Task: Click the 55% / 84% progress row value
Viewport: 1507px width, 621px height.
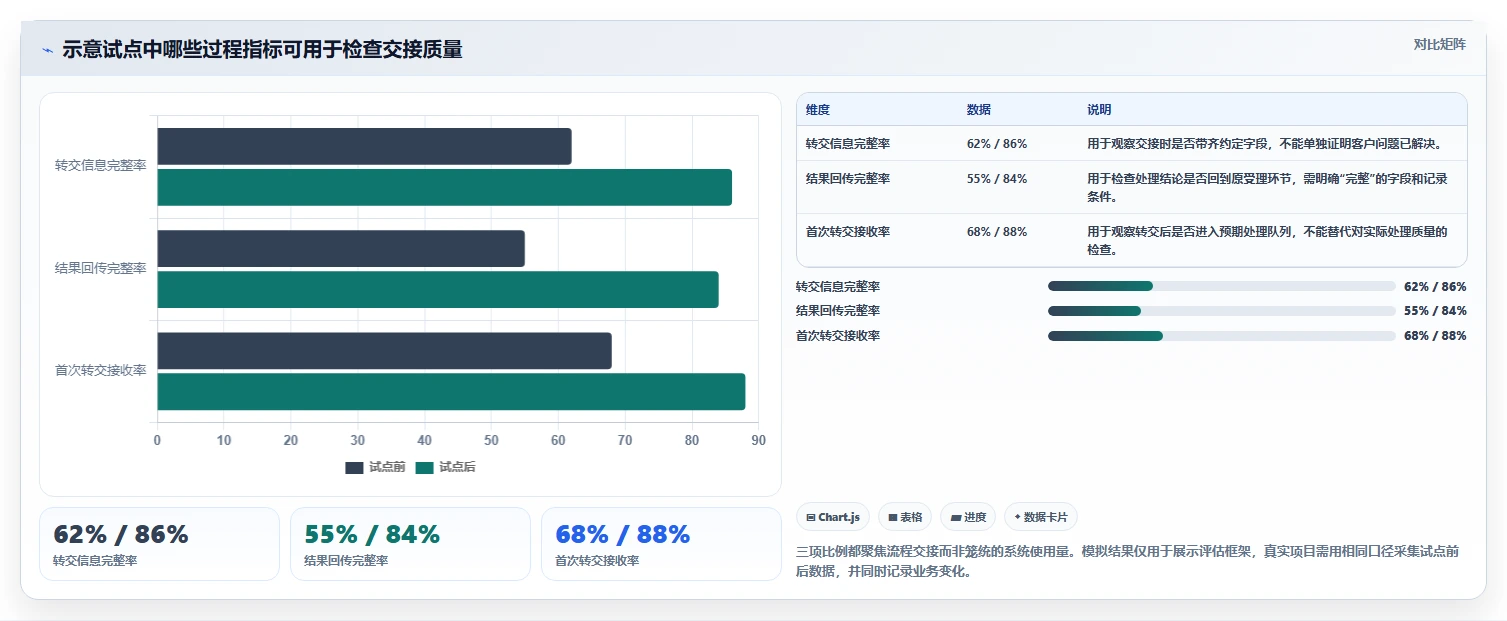Action: 1435,311
